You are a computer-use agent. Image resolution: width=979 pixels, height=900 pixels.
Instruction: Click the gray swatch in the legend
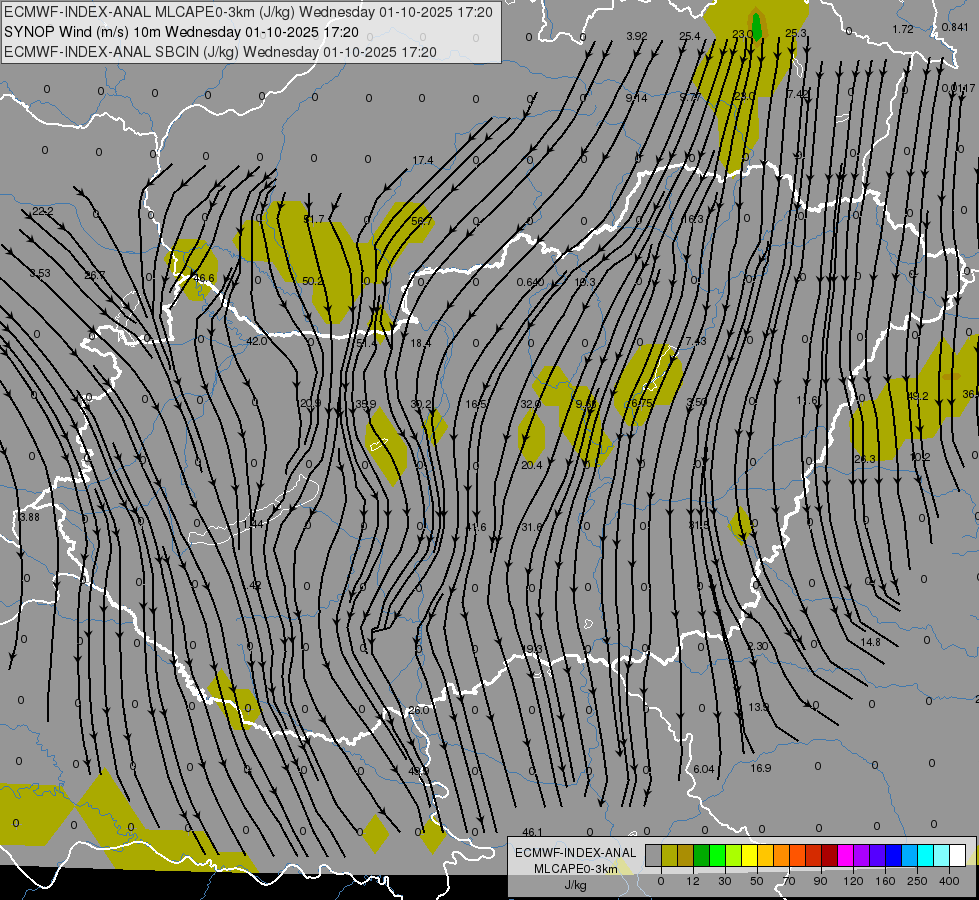point(654,855)
